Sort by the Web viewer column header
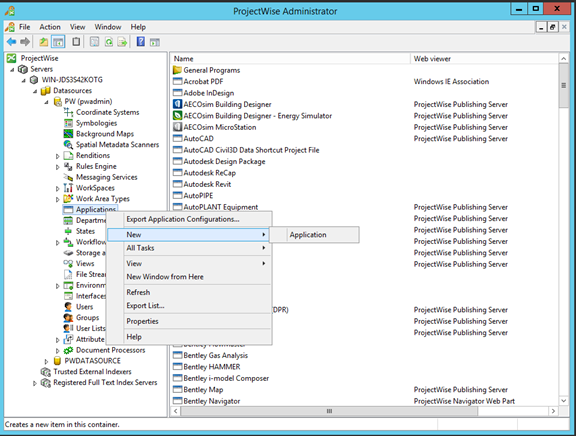 tap(484, 59)
